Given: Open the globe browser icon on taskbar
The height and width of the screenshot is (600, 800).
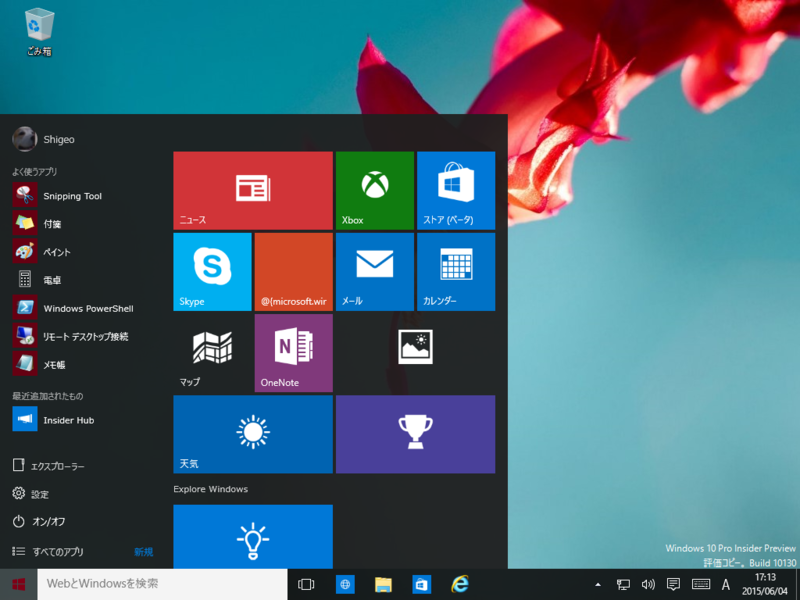Looking at the screenshot, I should [x=345, y=584].
